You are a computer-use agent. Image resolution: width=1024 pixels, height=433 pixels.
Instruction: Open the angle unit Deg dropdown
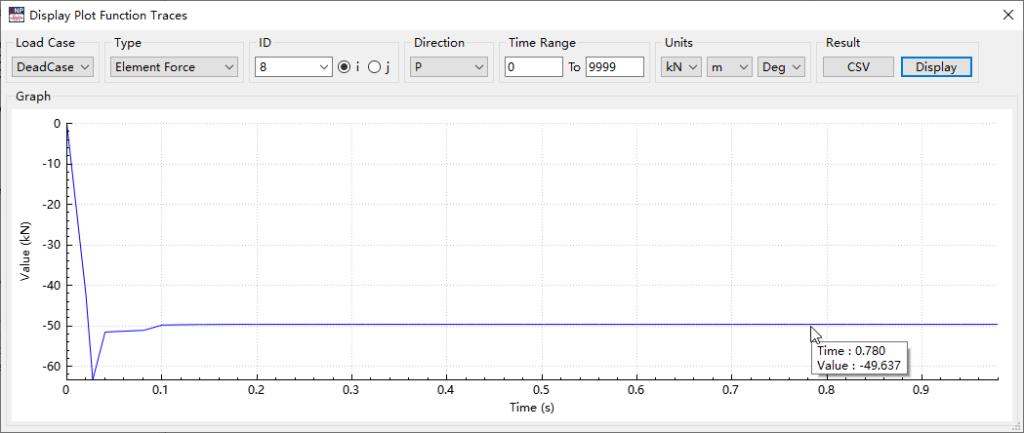(x=781, y=67)
